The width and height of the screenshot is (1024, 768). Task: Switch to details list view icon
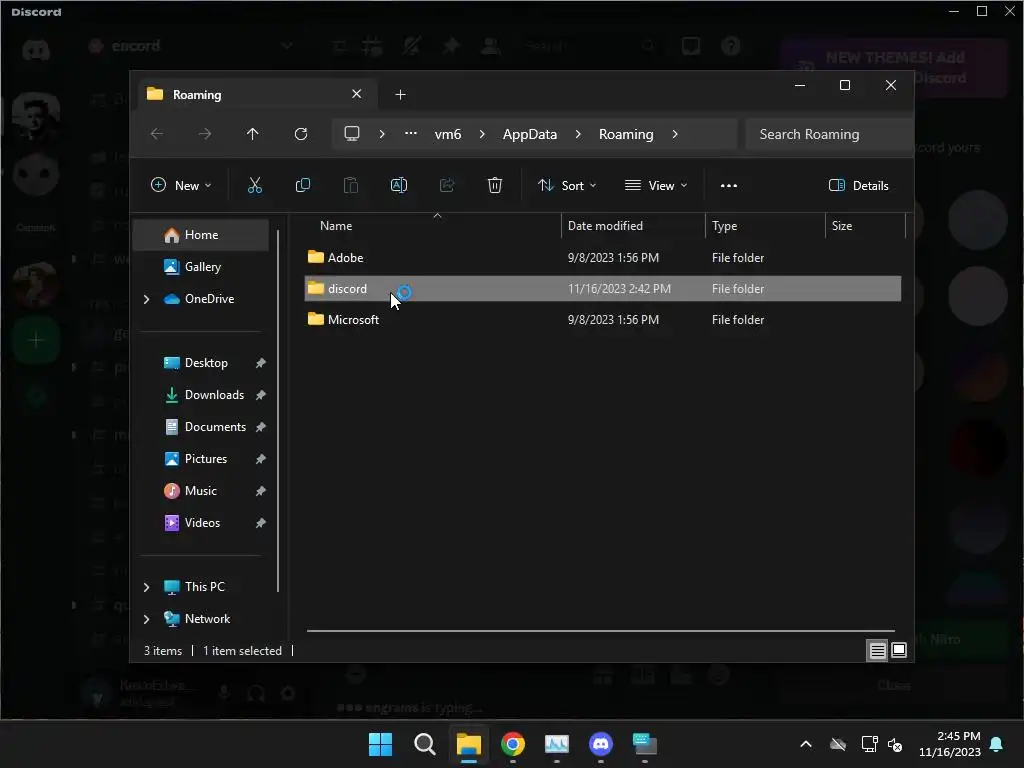click(877, 650)
